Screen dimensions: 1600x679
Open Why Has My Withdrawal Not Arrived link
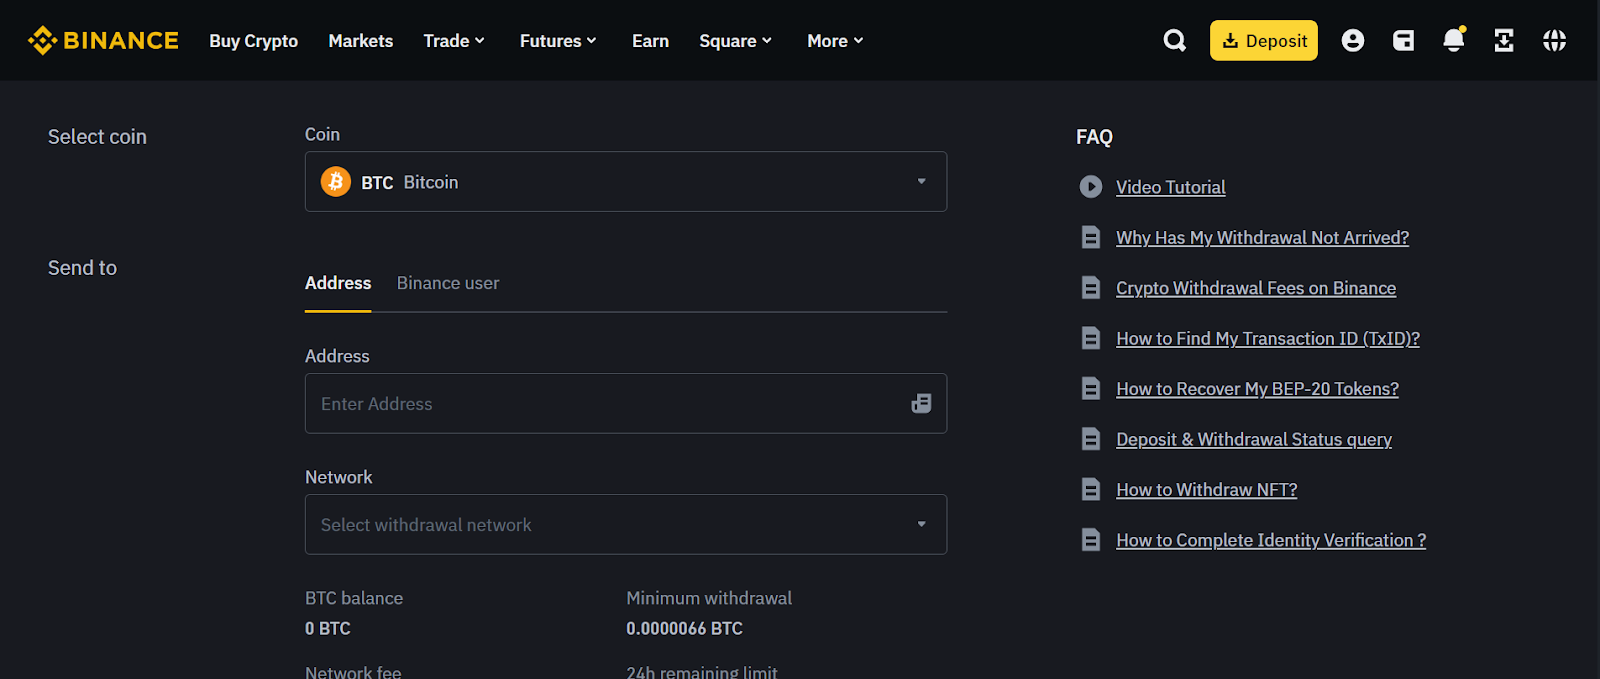(1263, 237)
